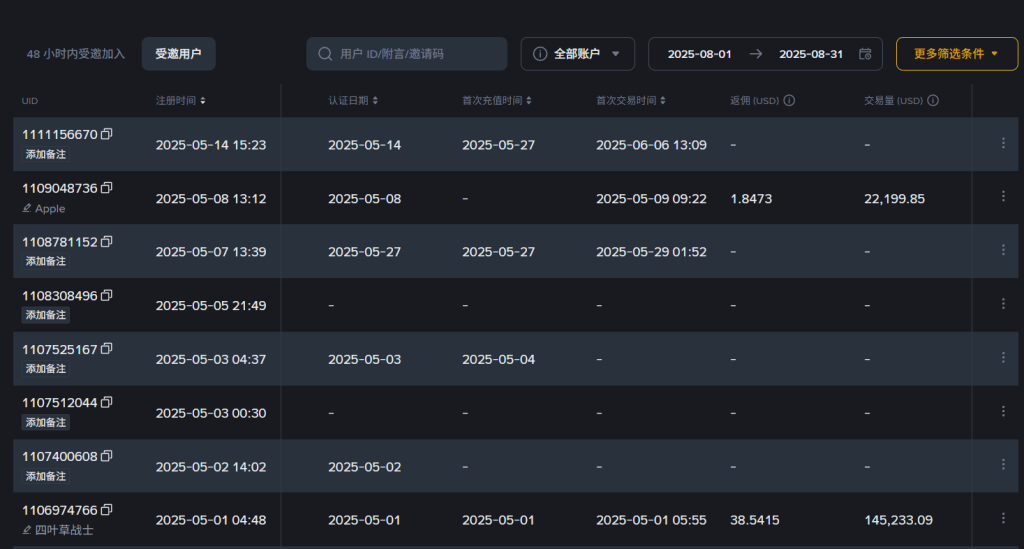Copy UID 1109048736 using copy icon
1024x549 pixels.
tap(106, 188)
